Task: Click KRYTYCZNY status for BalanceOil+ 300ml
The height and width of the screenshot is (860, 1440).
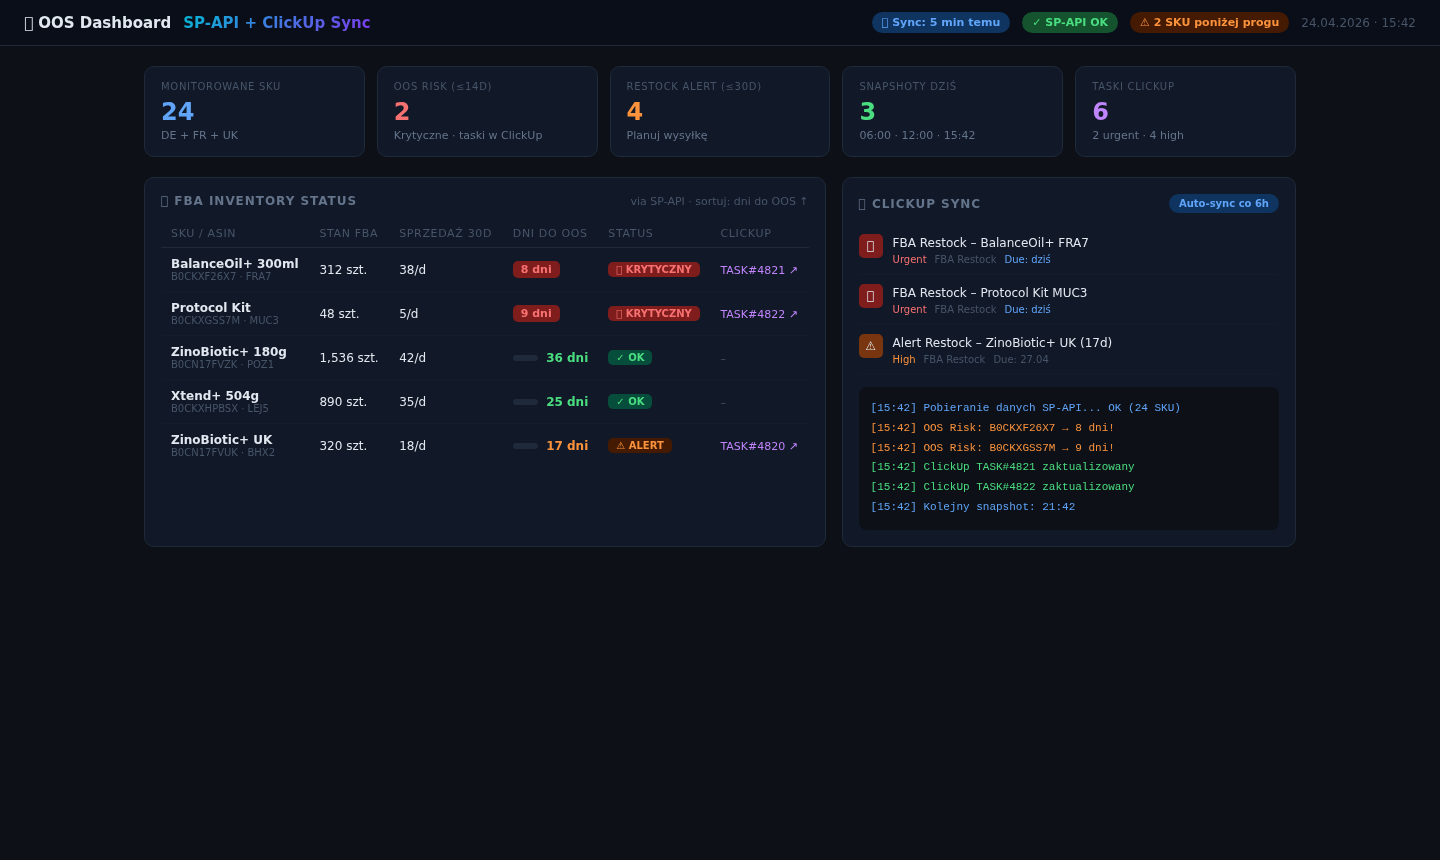Action: click(654, 270)
